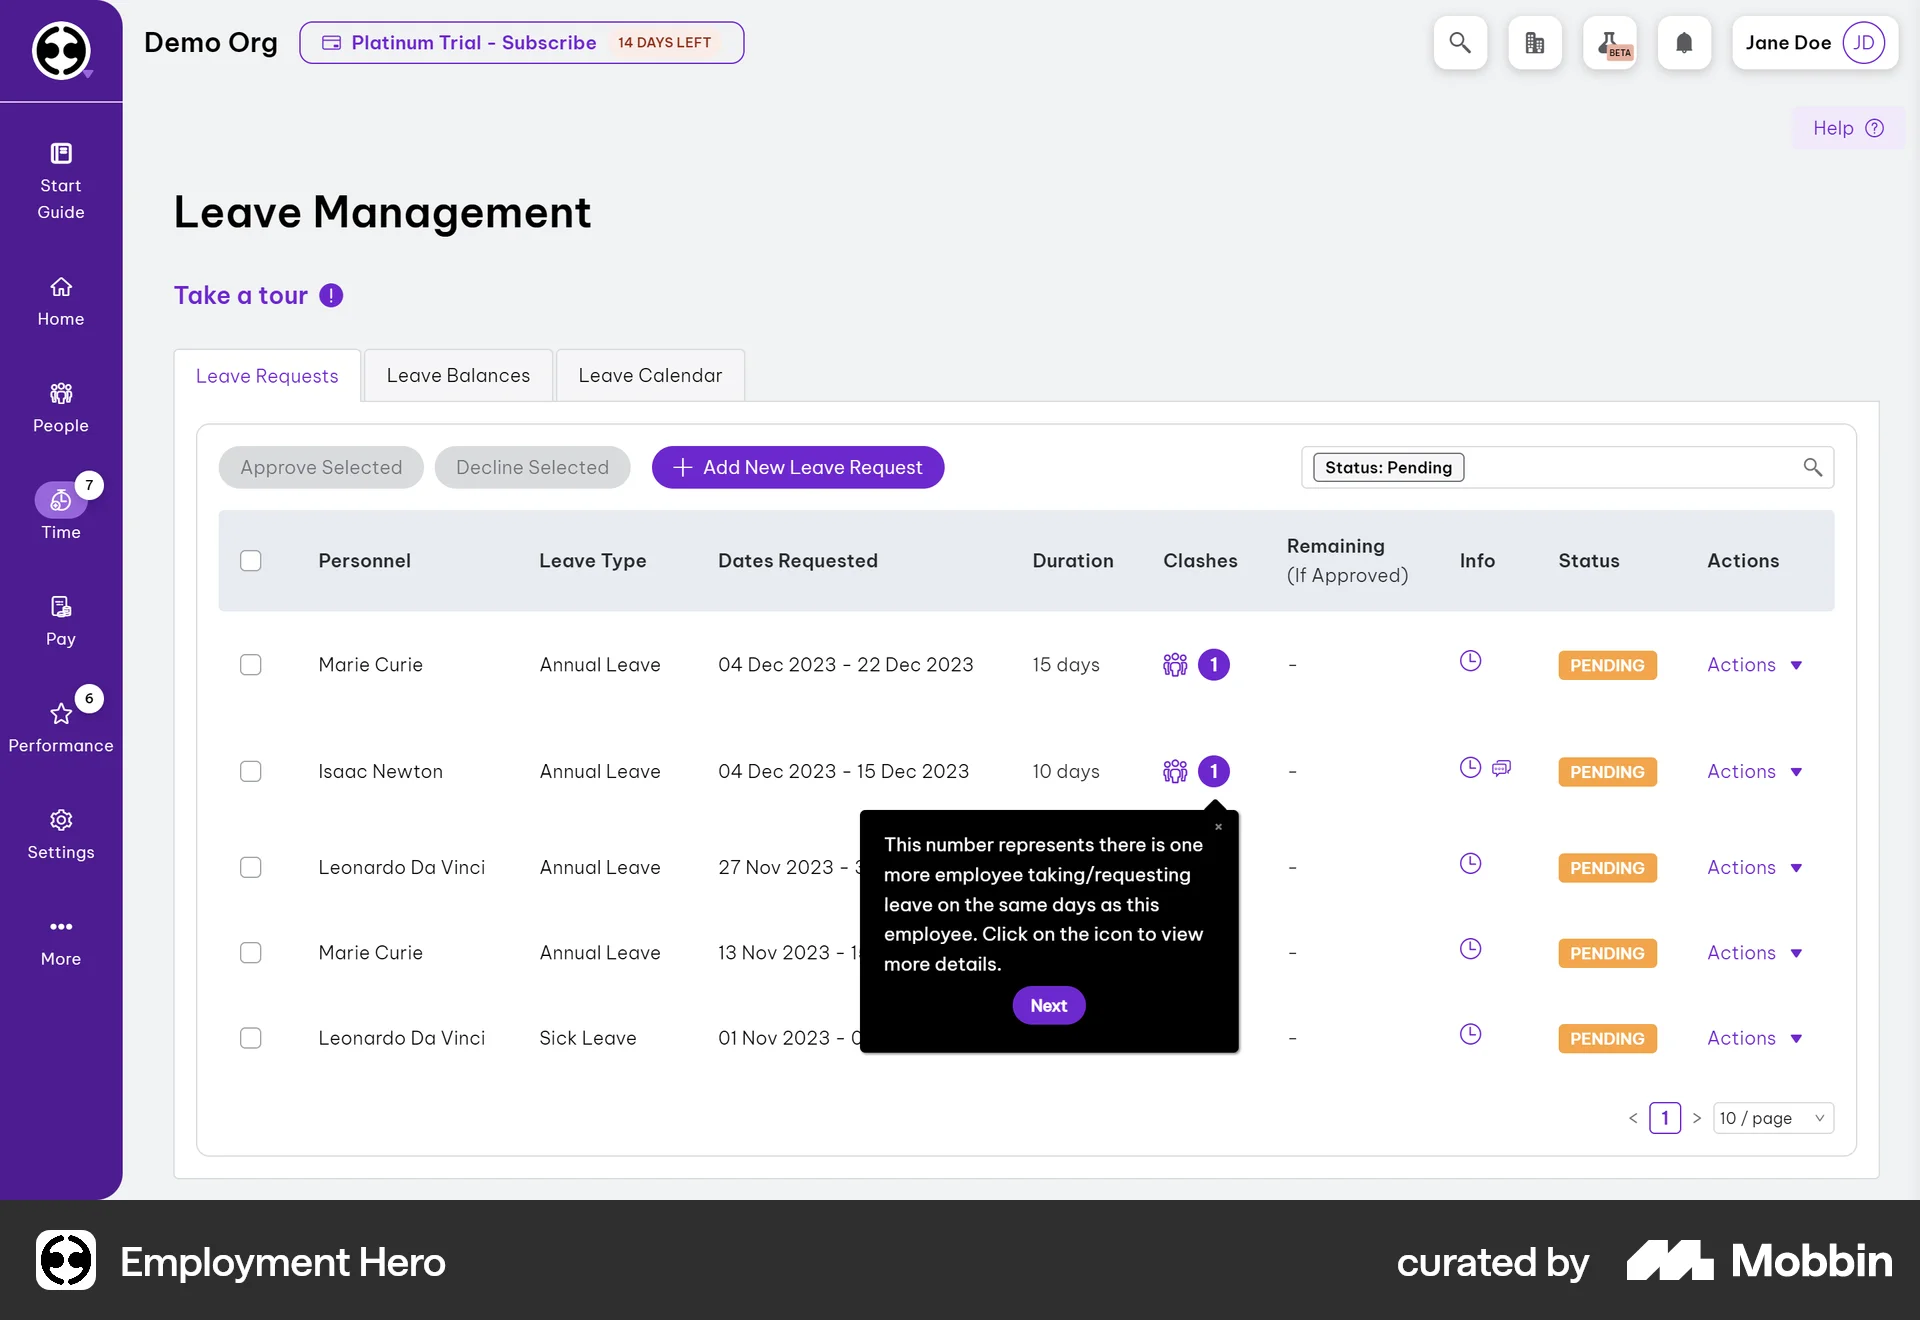Start the Take a tour walkthrough
The width and height of the screenshot is (1920, 1320).
240,295
